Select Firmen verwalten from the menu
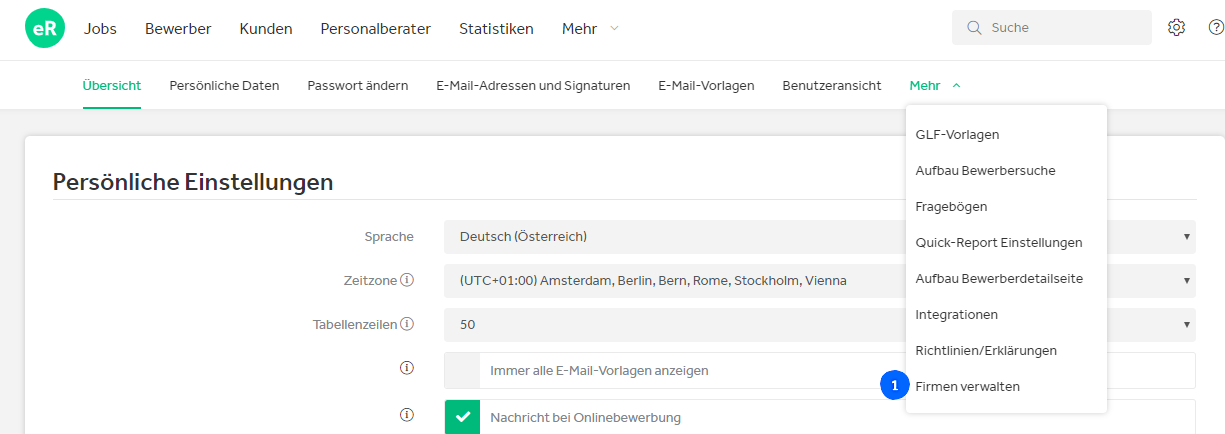This screenshot has width=1225, height=434. [968, 386]
